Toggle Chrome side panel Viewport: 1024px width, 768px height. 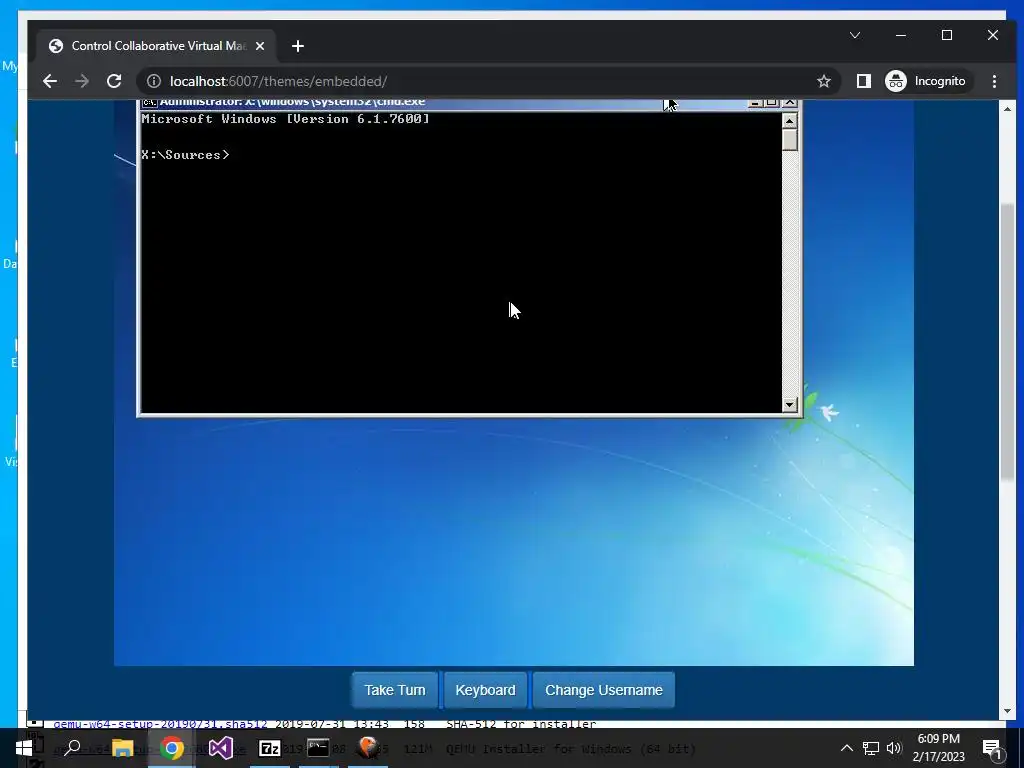coord(863,81)
